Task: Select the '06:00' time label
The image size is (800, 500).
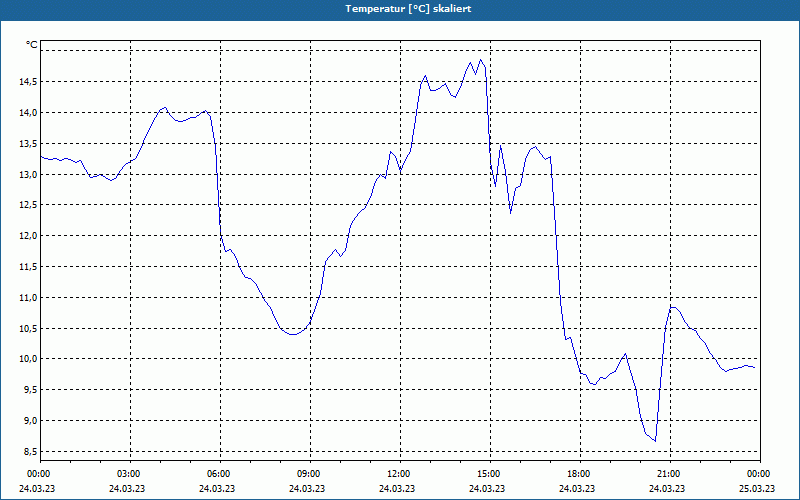Action: click(218, 474)
